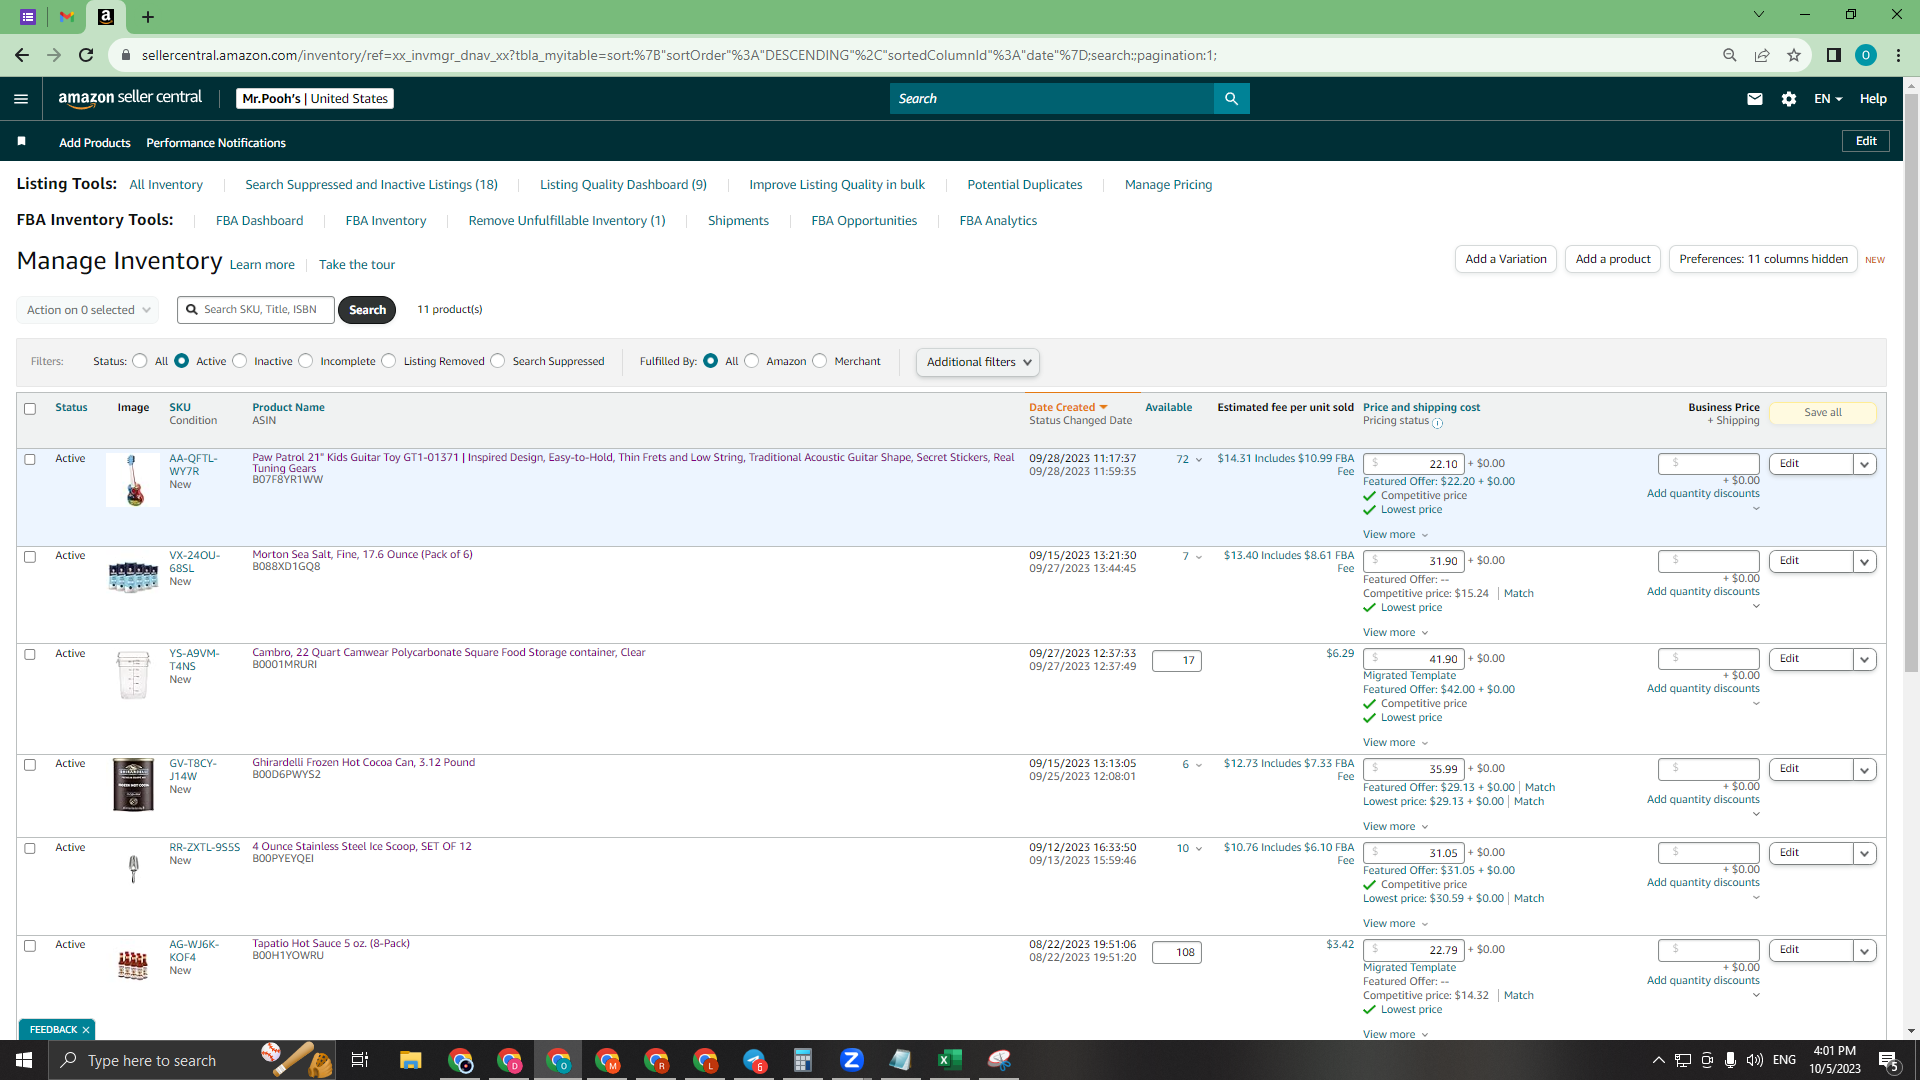Close the Feedback widget
Image resolution: width=1920 pixels, height=1080 pixels.
(86, 1029)
